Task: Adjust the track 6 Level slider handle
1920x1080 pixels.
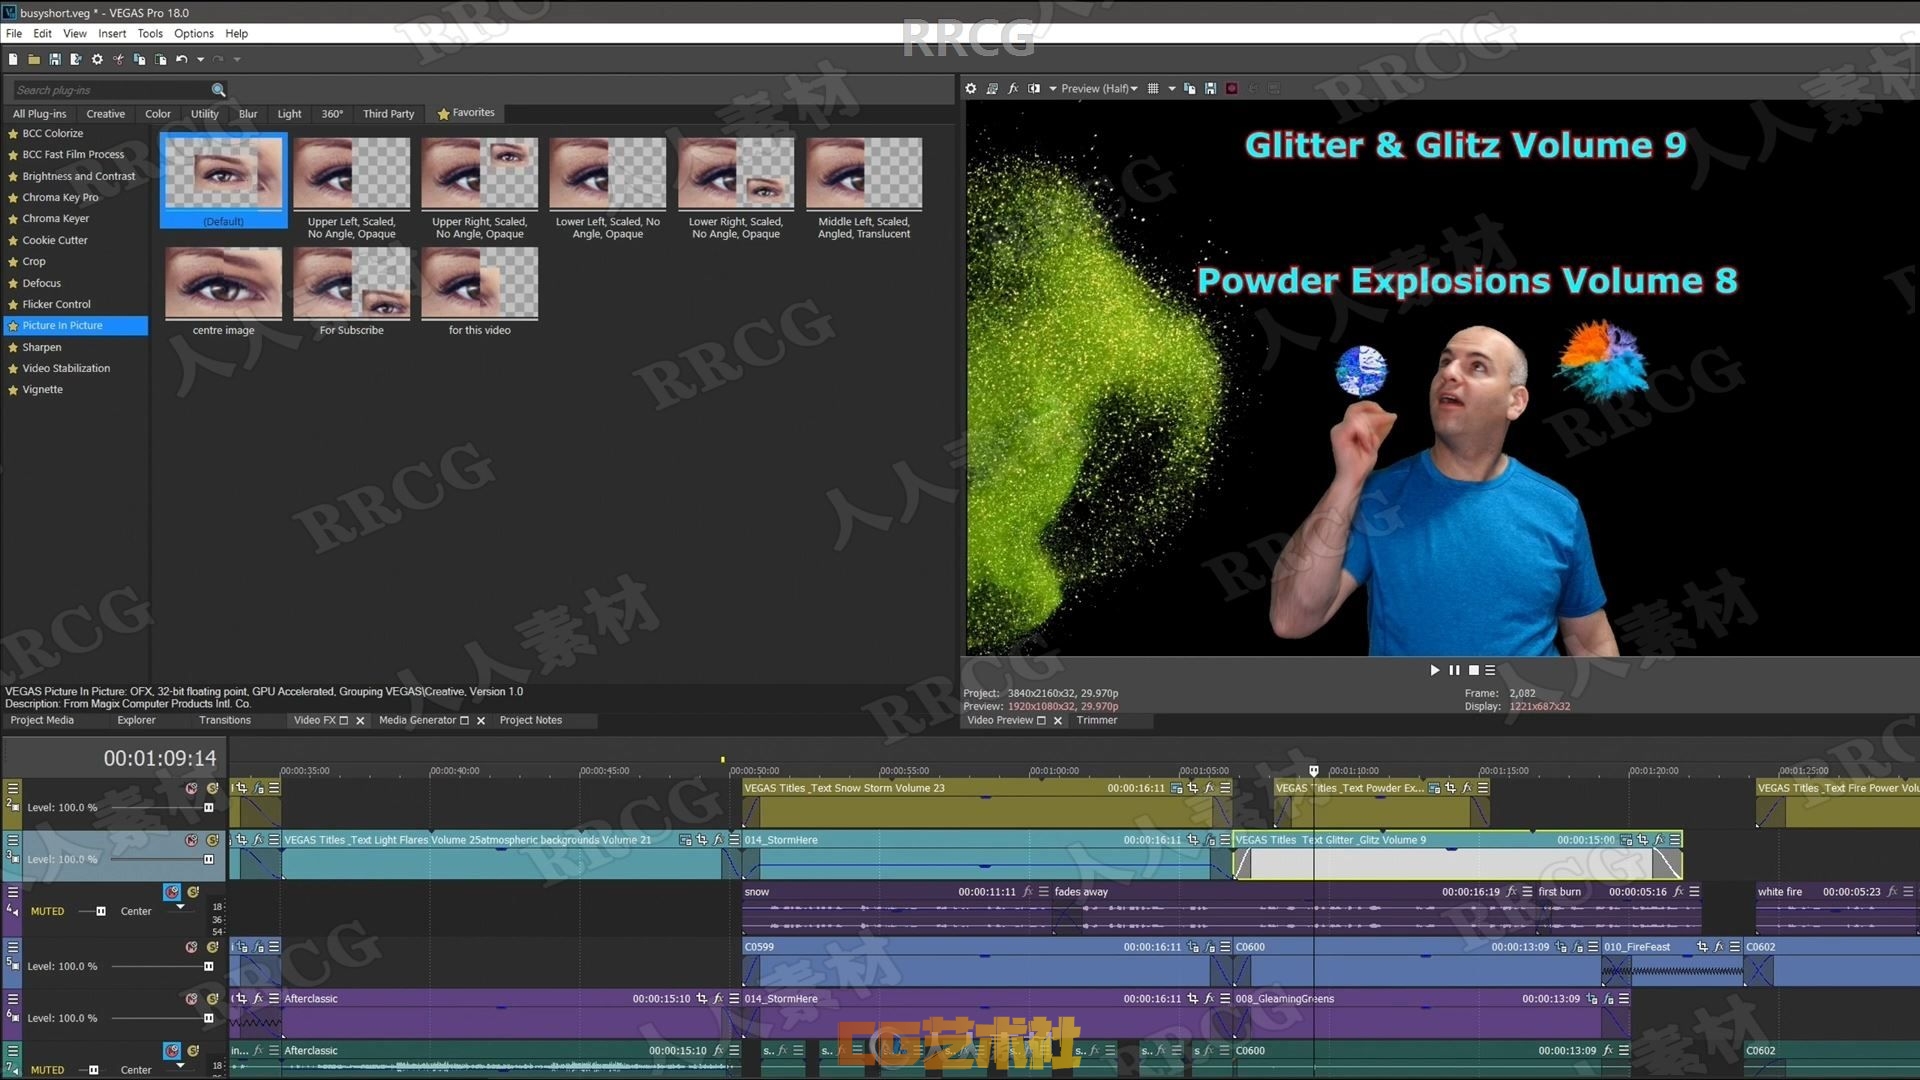Action: point(208,1018)
